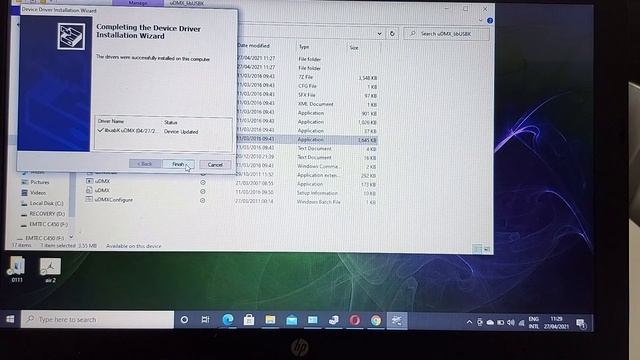Image resolution: width=640 pixels, height=360 pixels.
Task: Sort files by Size column
Action: (x=354, y=48)
